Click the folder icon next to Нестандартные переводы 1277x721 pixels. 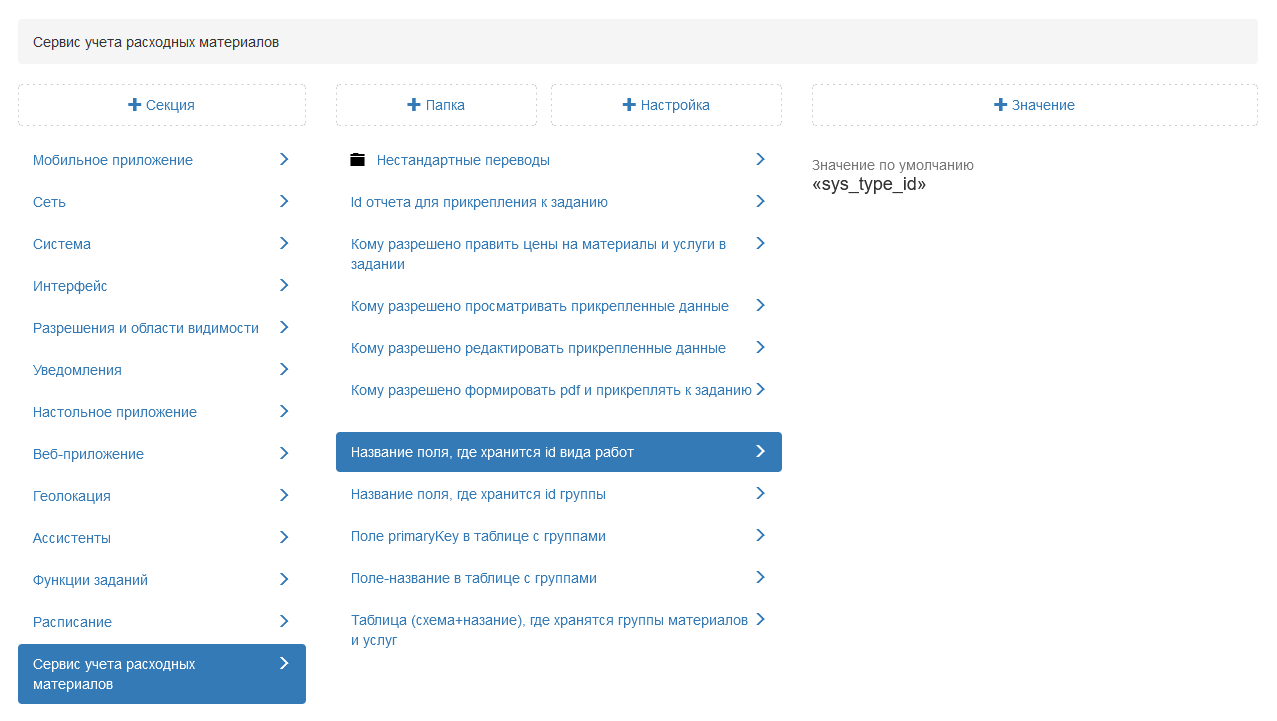357,160
